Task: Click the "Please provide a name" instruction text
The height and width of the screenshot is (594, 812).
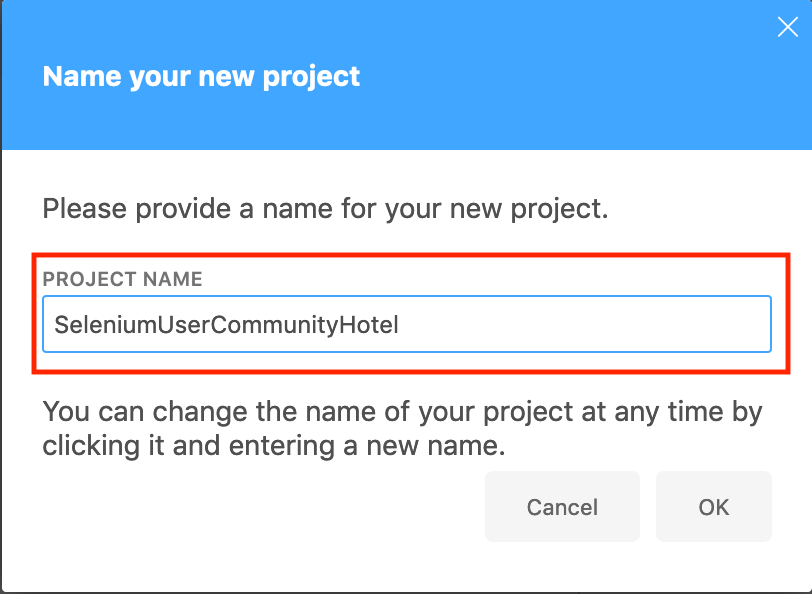Action: coord(325,210)
